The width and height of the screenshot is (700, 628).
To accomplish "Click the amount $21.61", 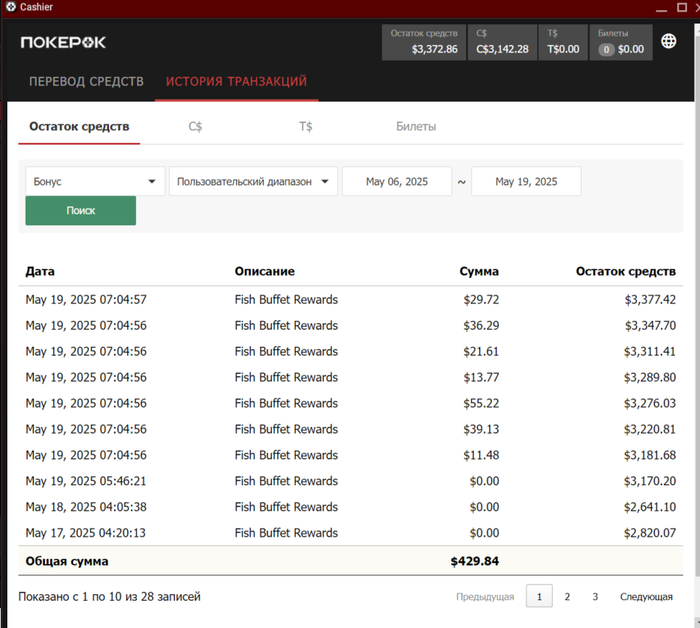I will point(481,351).
